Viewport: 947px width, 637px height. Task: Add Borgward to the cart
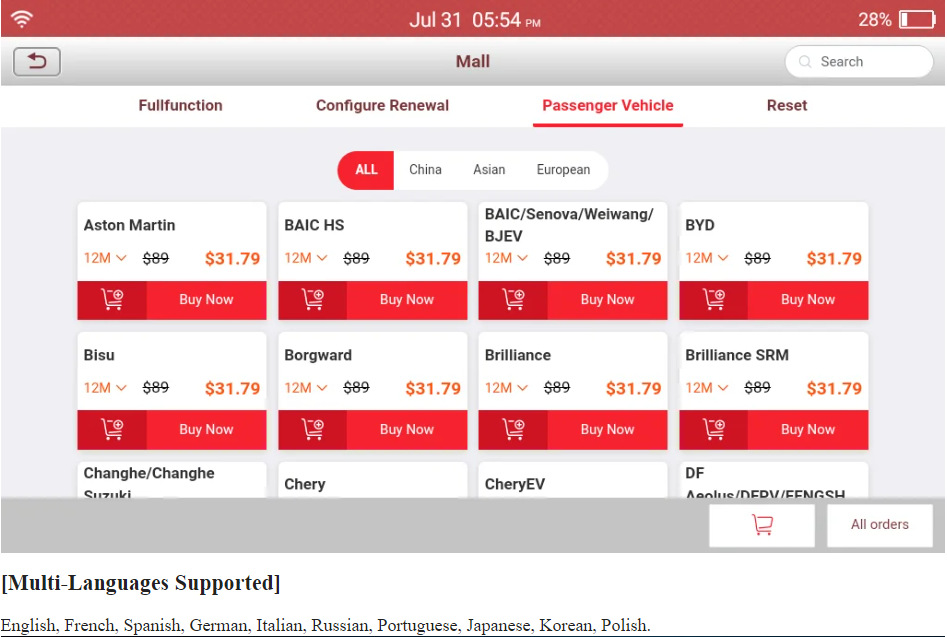(312, 429)
